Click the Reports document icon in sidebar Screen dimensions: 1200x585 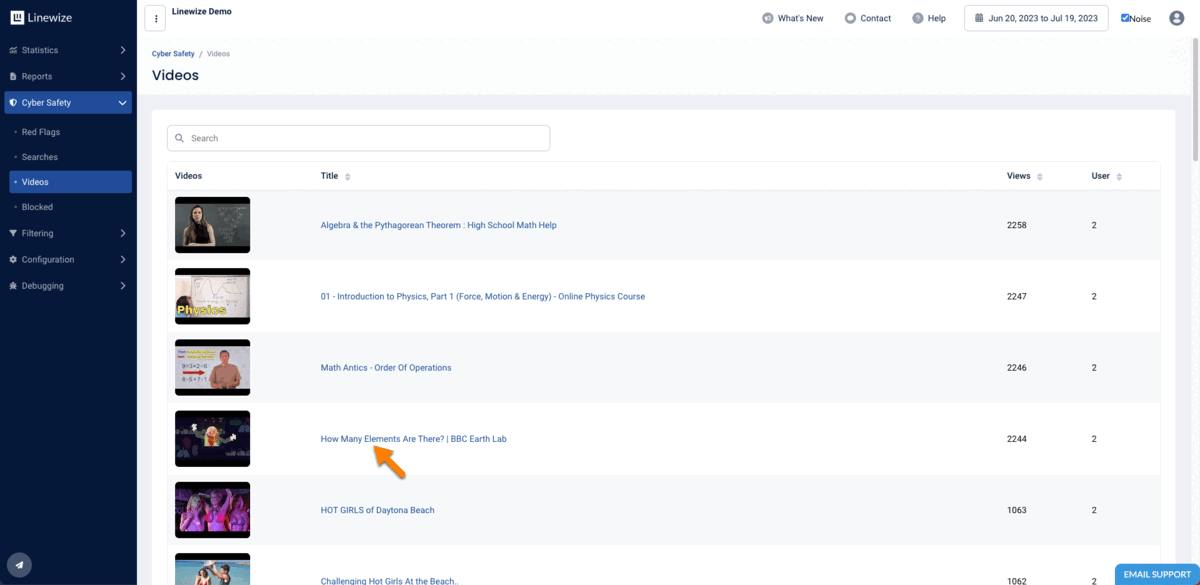tap(13, 76)
